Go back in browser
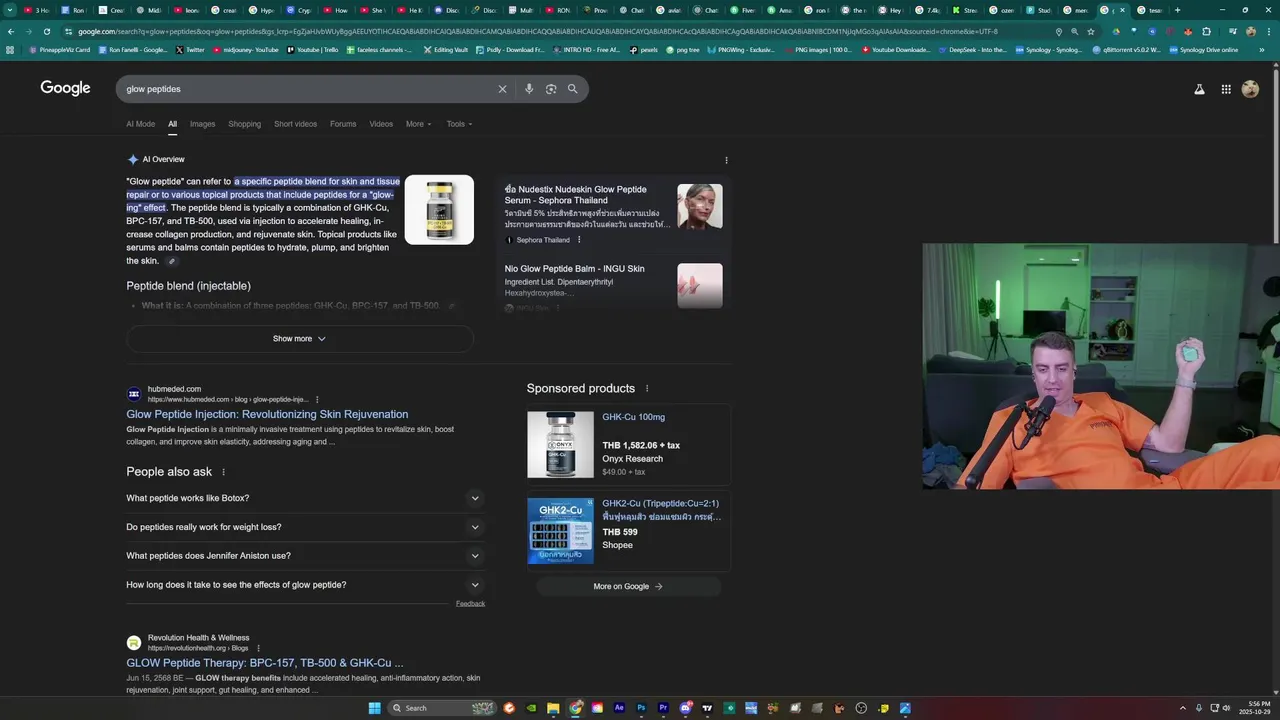 point(11,31)
